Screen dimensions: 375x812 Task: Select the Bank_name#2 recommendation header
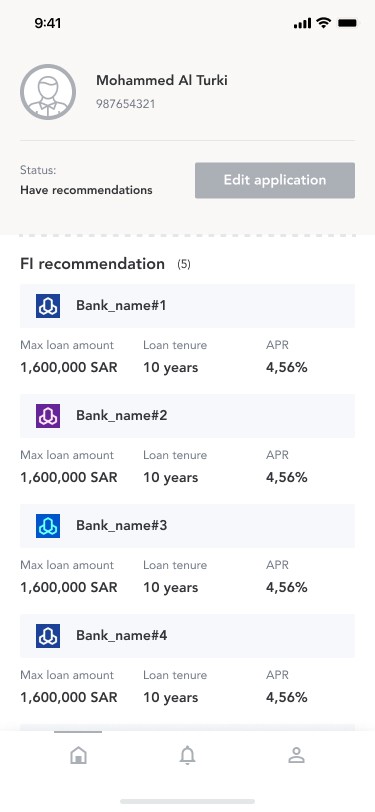pos(188,416)
